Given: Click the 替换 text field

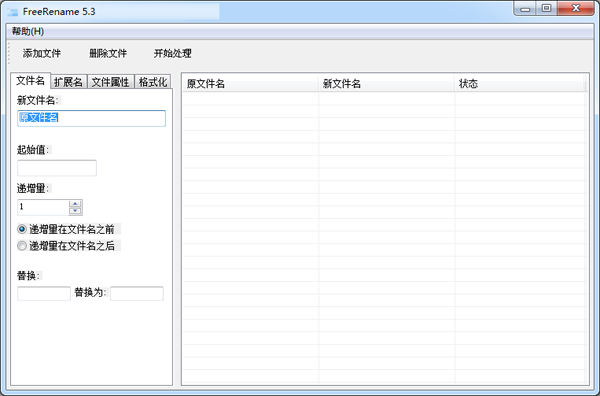Looking at the screenshot, I should point(44,293).
